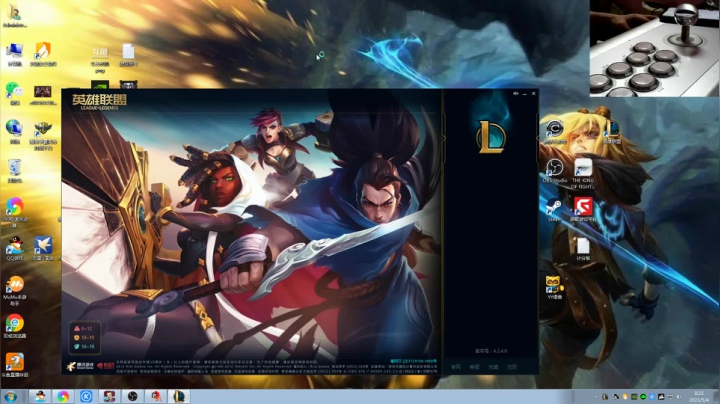Show hidden system tray icons
Screen dimensions: 720x404
point(596,397)
